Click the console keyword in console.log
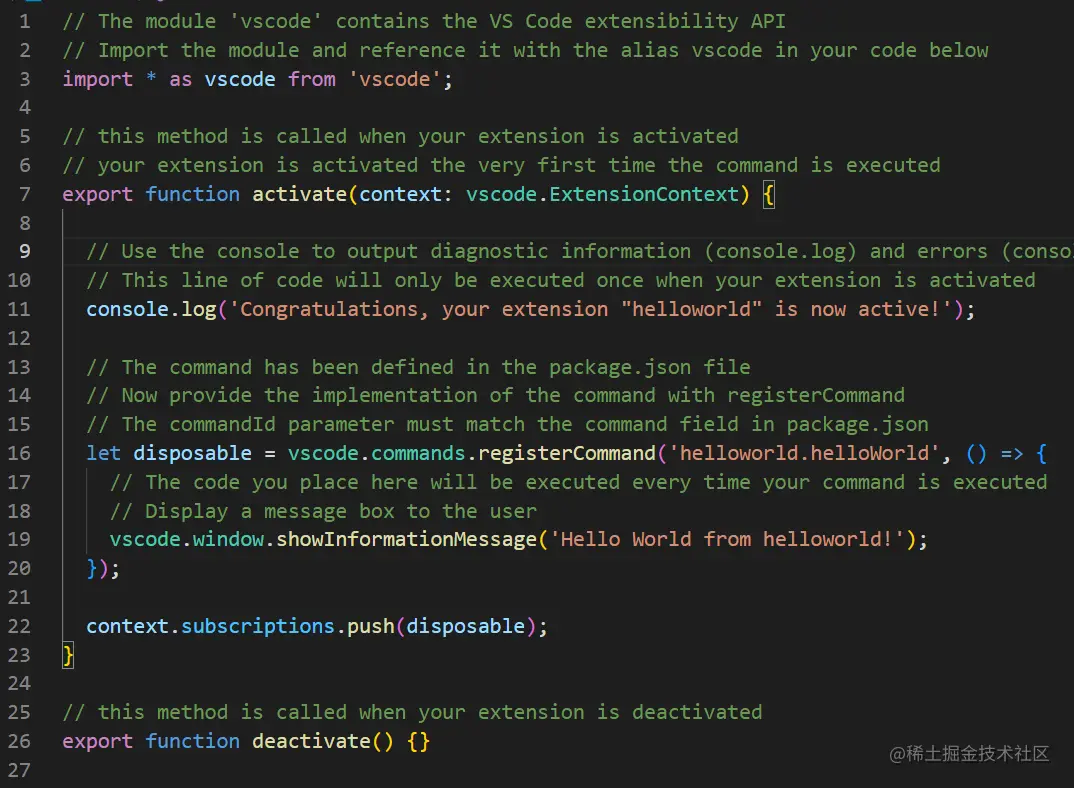This screenshot has height=788, width=1074. (127, 309)
